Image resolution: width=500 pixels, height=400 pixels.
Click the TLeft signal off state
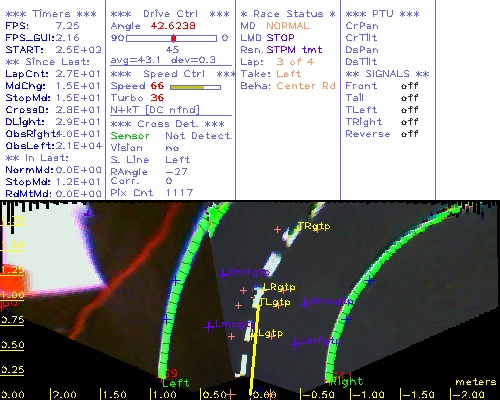pyautogui.click(x=410, y=110)
